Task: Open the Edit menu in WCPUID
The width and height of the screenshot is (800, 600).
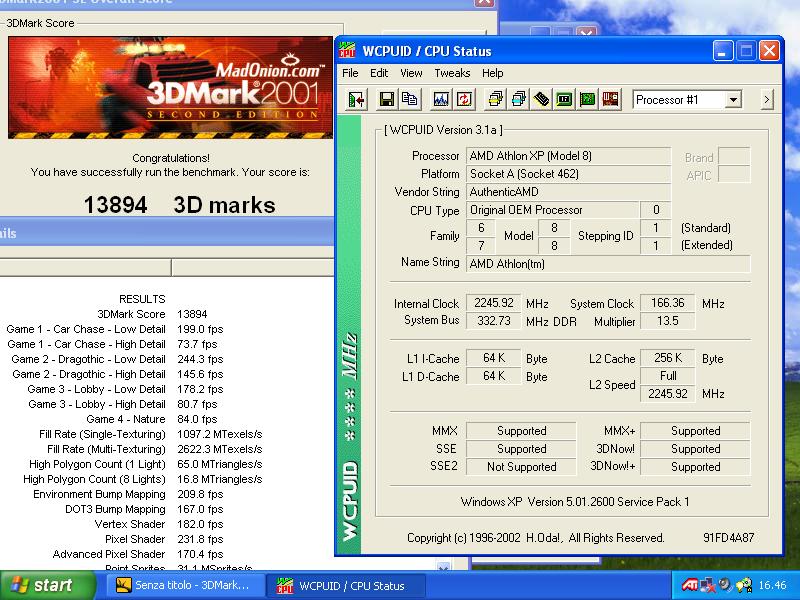Action: click(379, 73)
